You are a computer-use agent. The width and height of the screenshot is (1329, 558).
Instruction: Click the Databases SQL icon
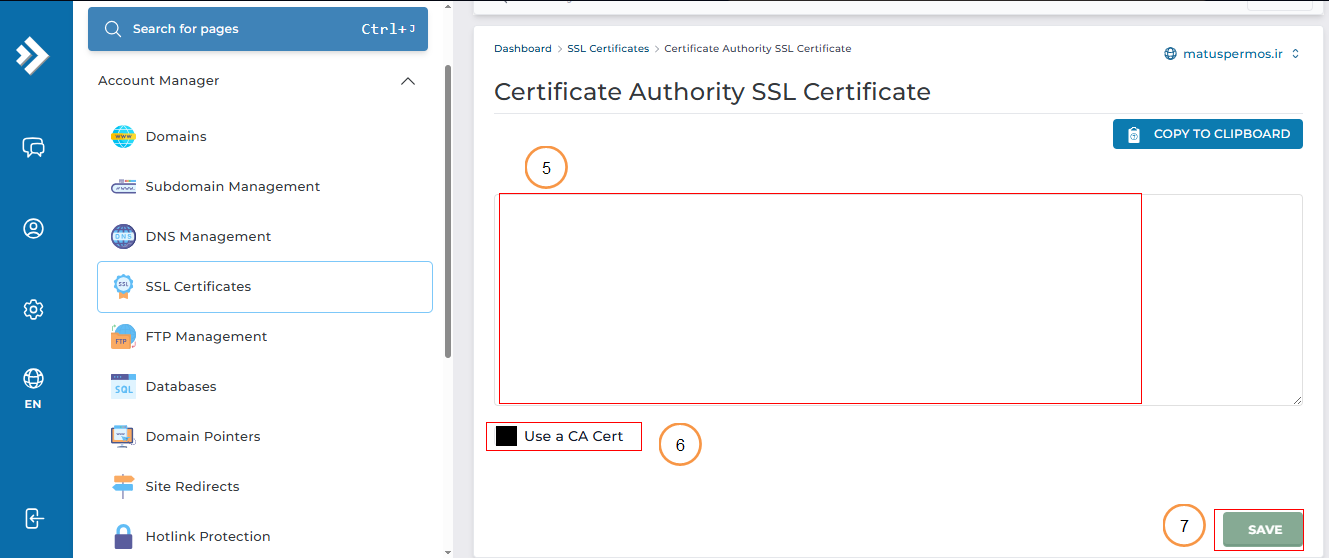pyautogui.click(x=123, y=387)
